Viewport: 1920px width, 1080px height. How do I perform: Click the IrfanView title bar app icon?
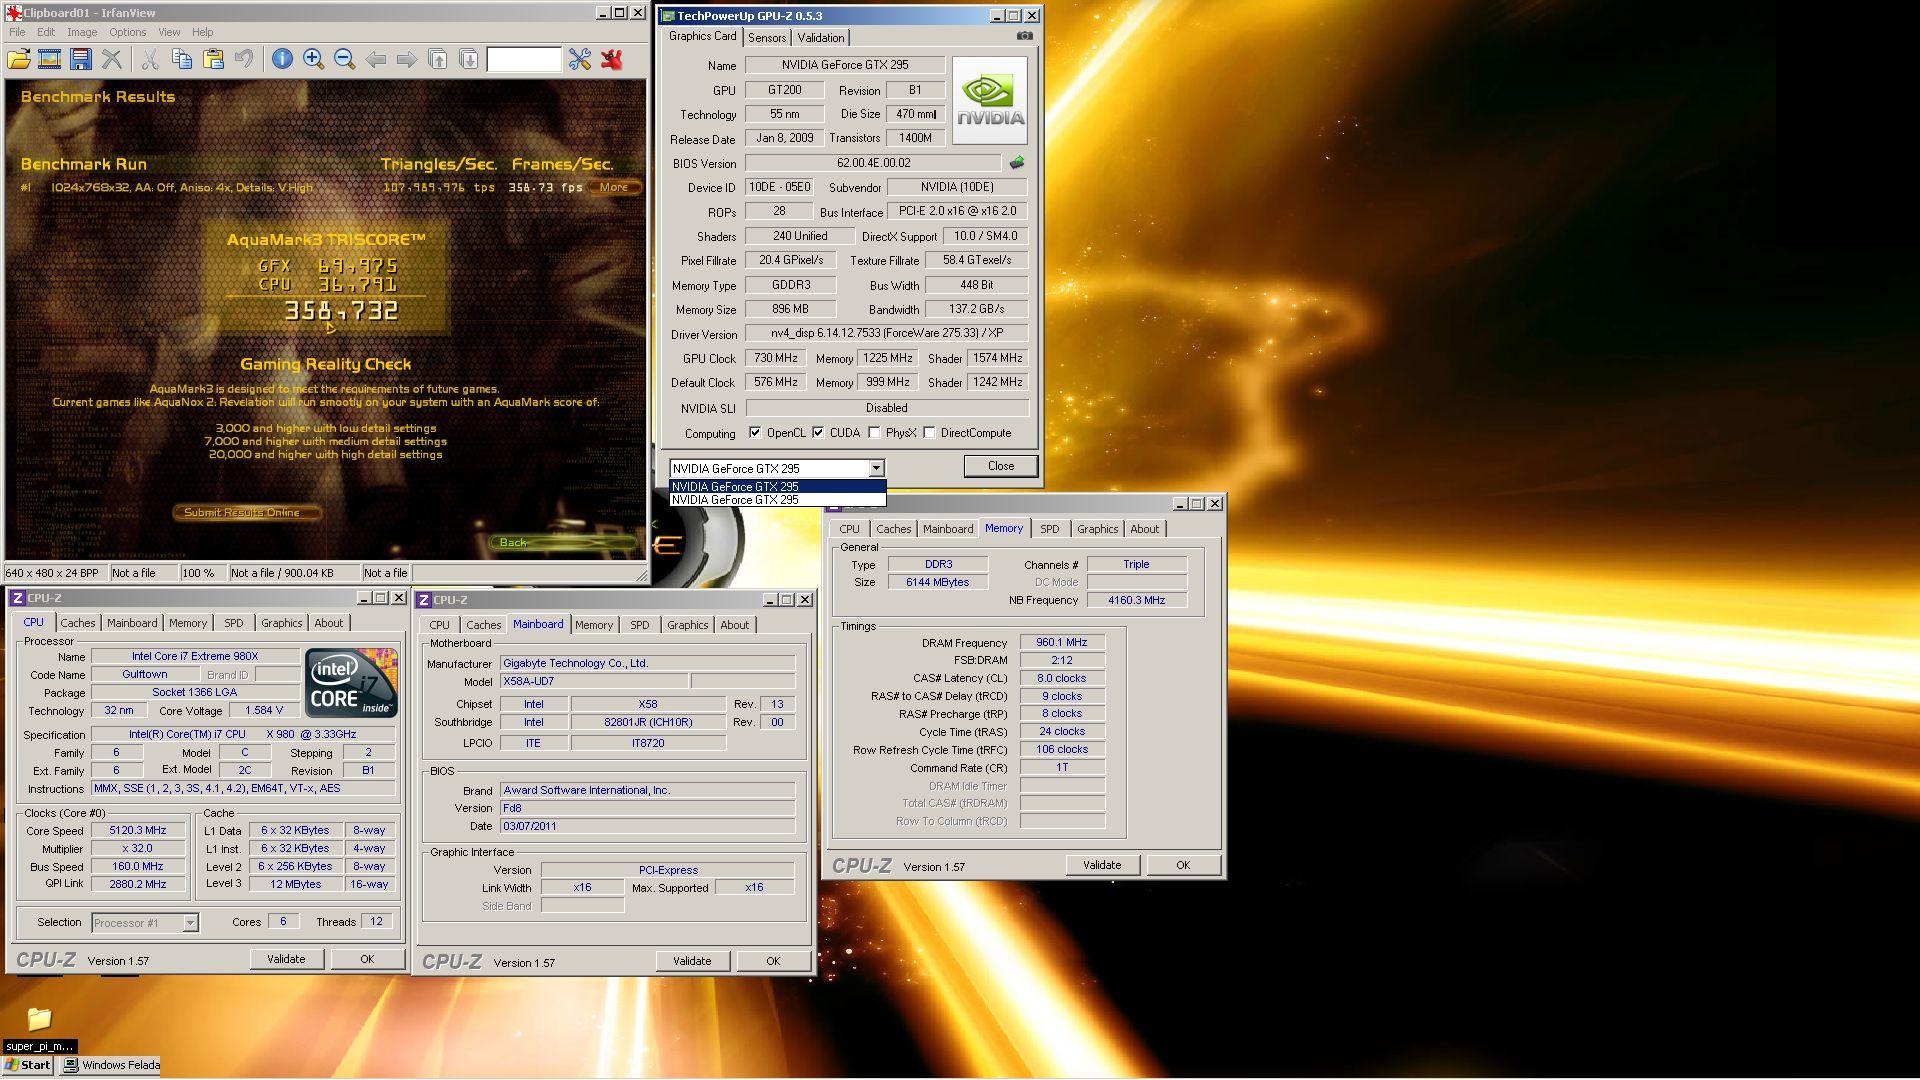tap(14, 13)
